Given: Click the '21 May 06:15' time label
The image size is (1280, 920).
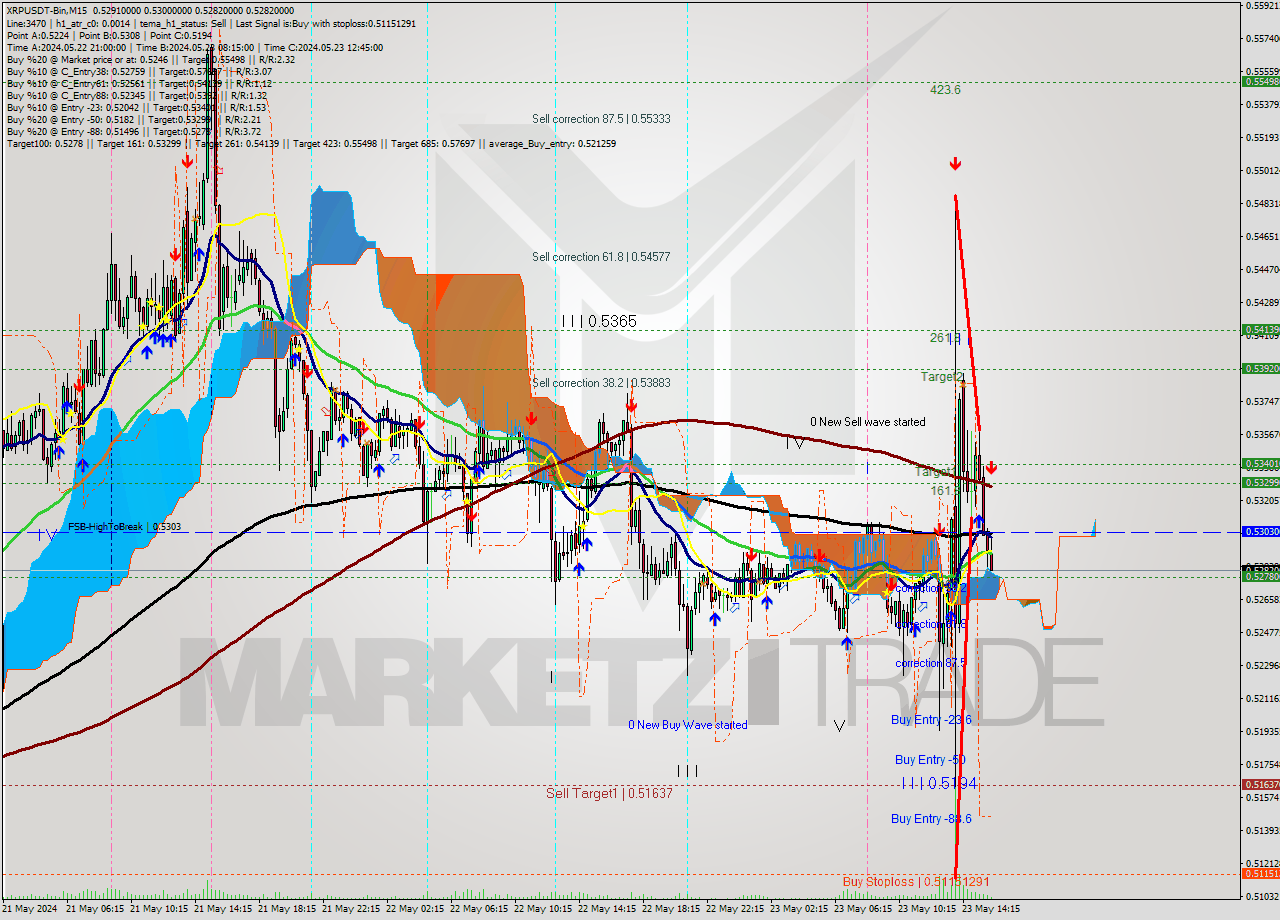Looking at the screenshot, I should coord(96,909).
